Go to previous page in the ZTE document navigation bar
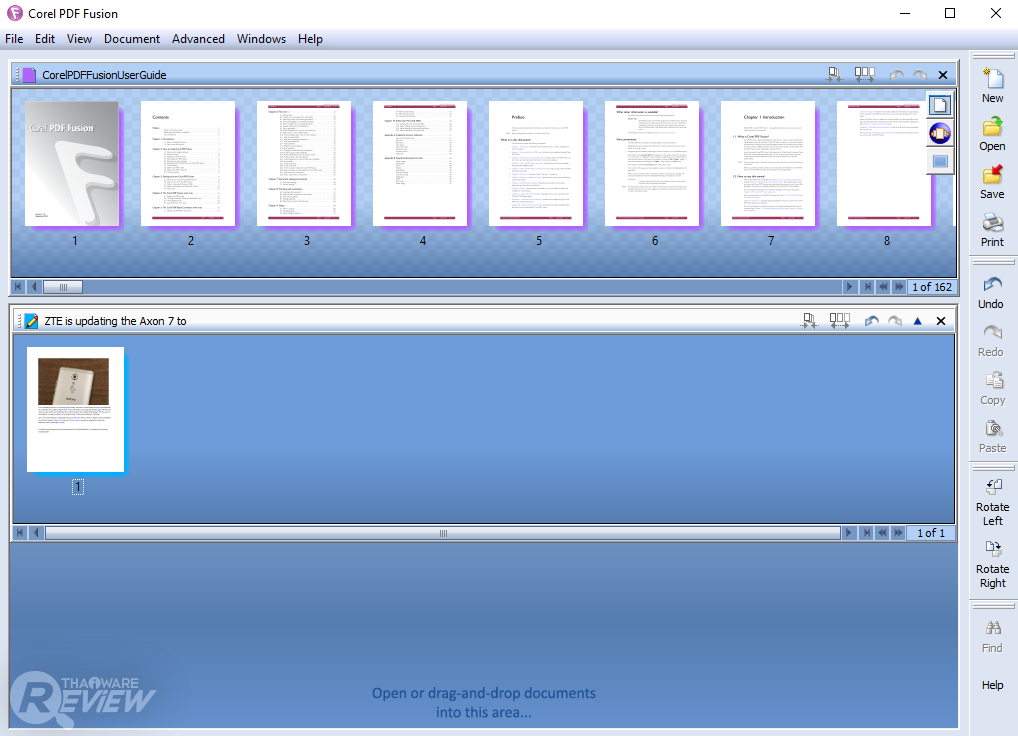The width and height of the screenshot is (1018, 736). click(x=36, y=533)
